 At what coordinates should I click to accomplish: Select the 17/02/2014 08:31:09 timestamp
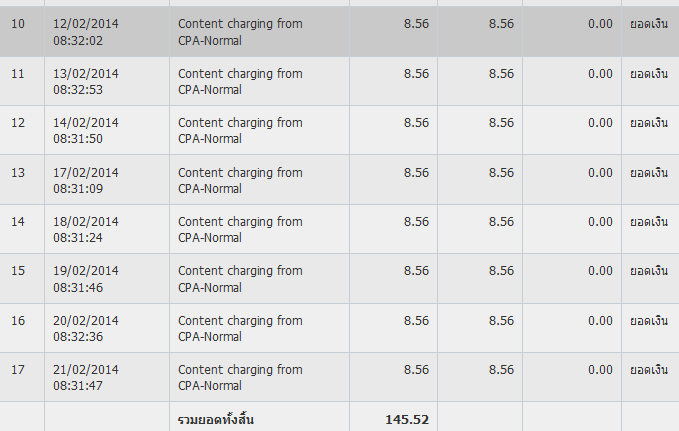point(86,181)
